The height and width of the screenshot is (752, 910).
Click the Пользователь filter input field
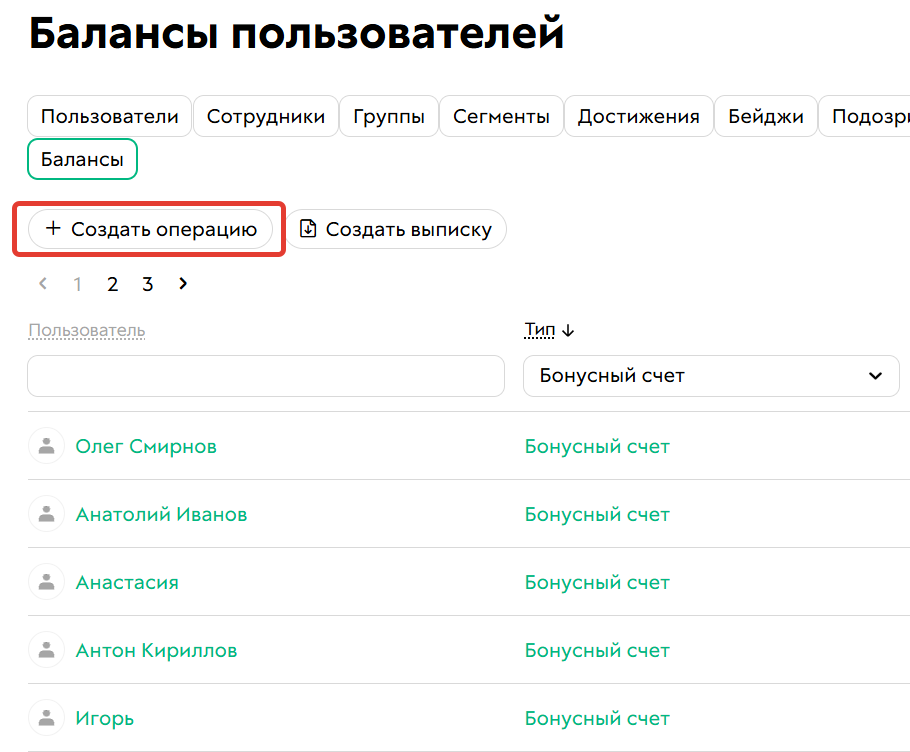pos(265,375)
